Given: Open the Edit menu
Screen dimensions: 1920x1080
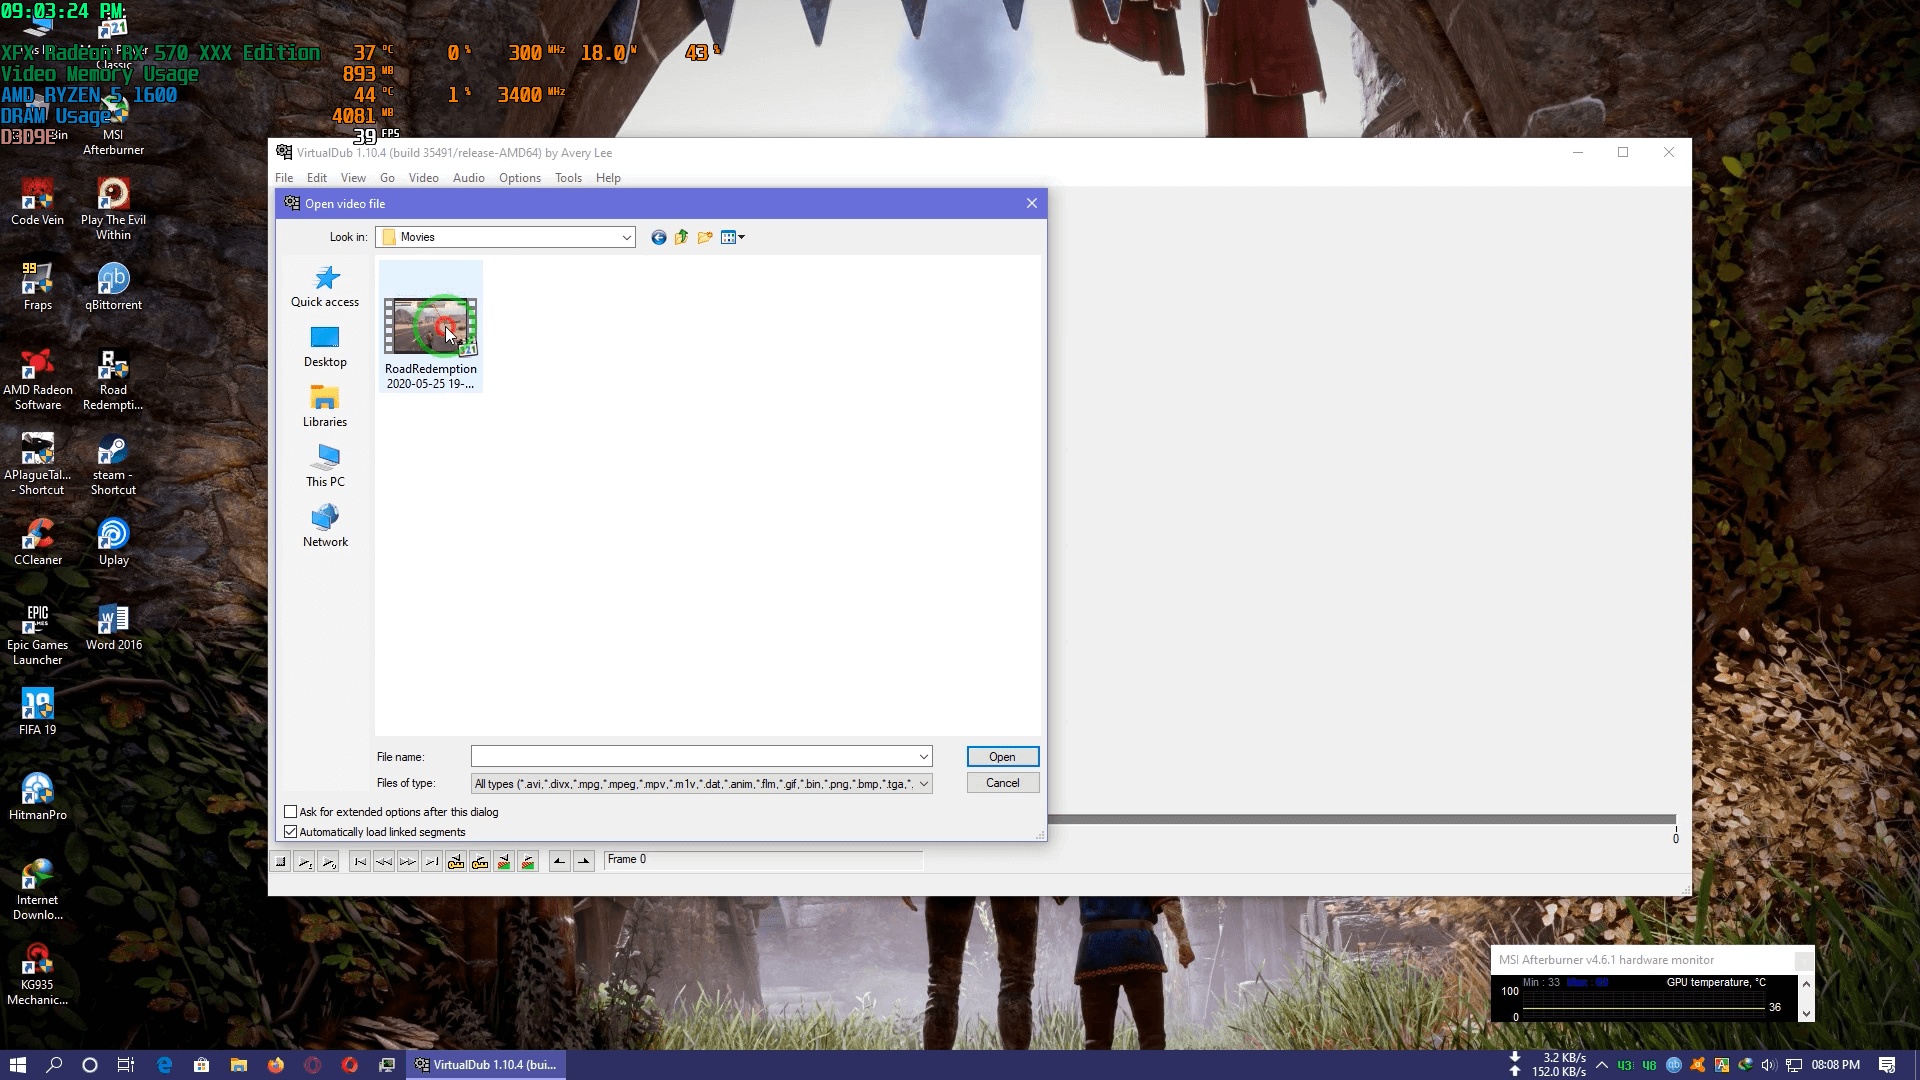Looking at the screenshot, I should click(317, 178).
